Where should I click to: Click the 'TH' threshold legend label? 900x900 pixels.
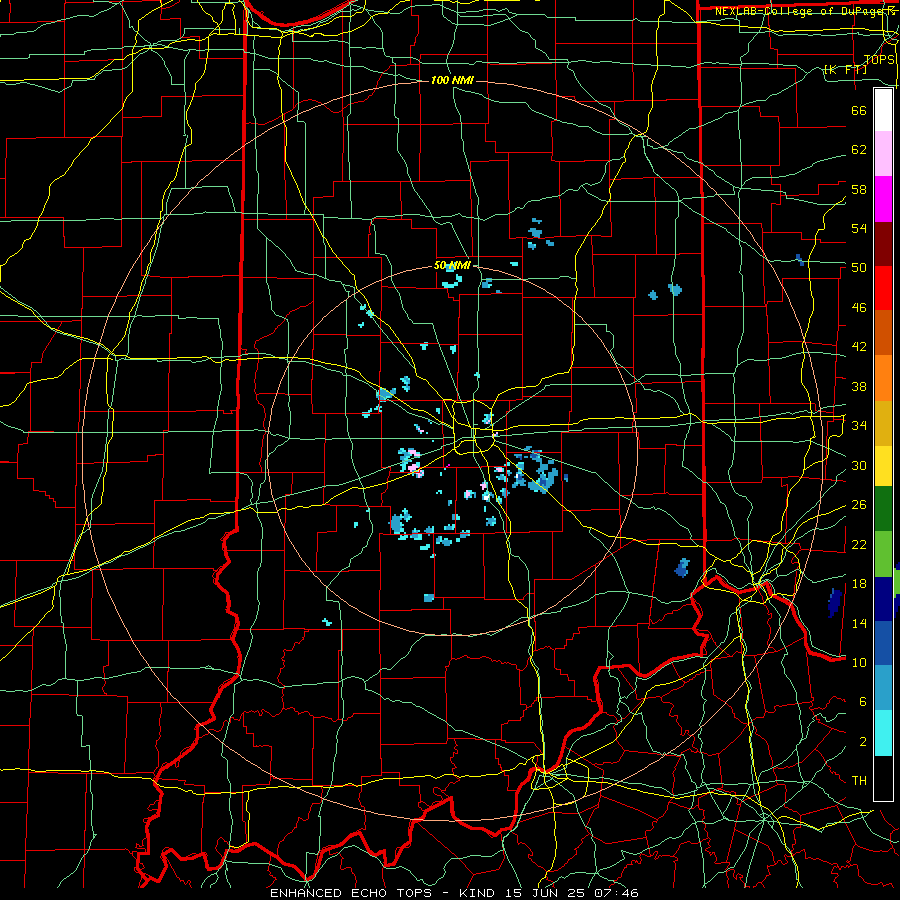(859, 780)
